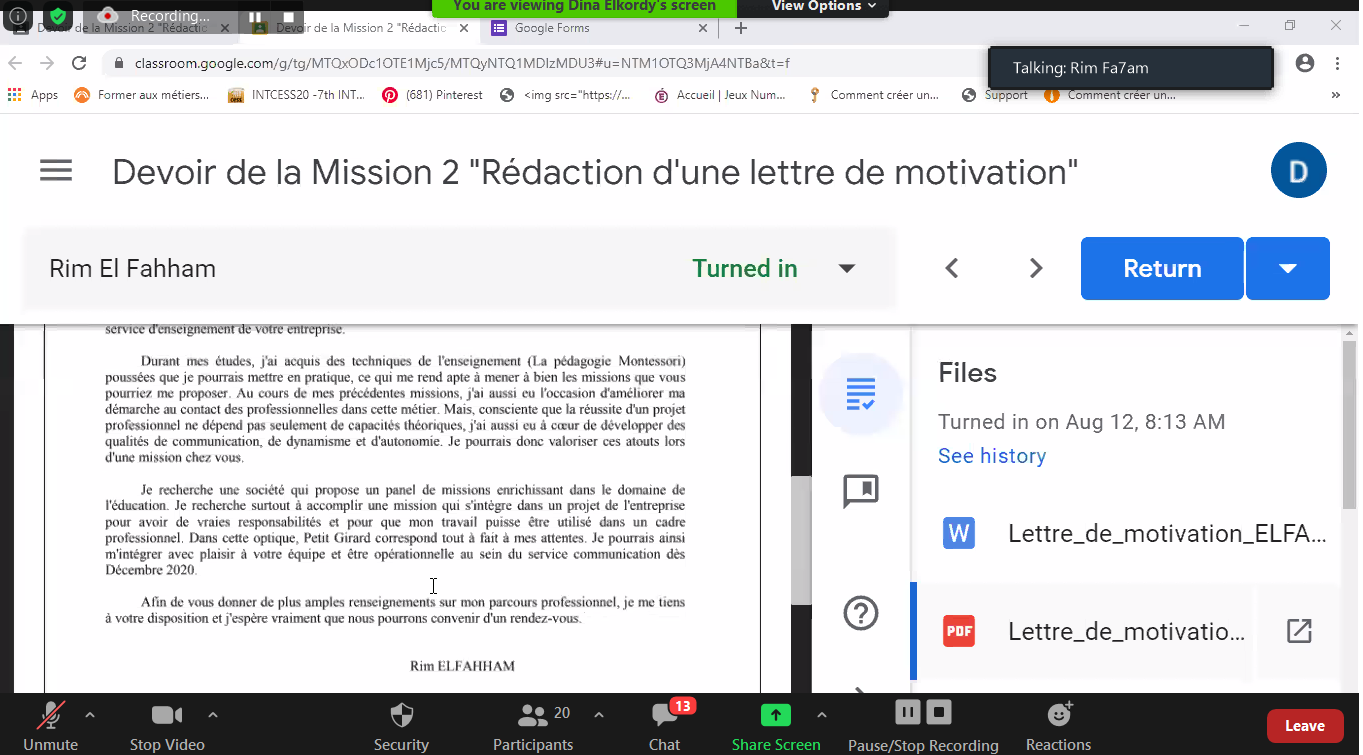Screen dimensions: 1363x755
Task: Go to the next student arrow
Action: [1036, 268]
